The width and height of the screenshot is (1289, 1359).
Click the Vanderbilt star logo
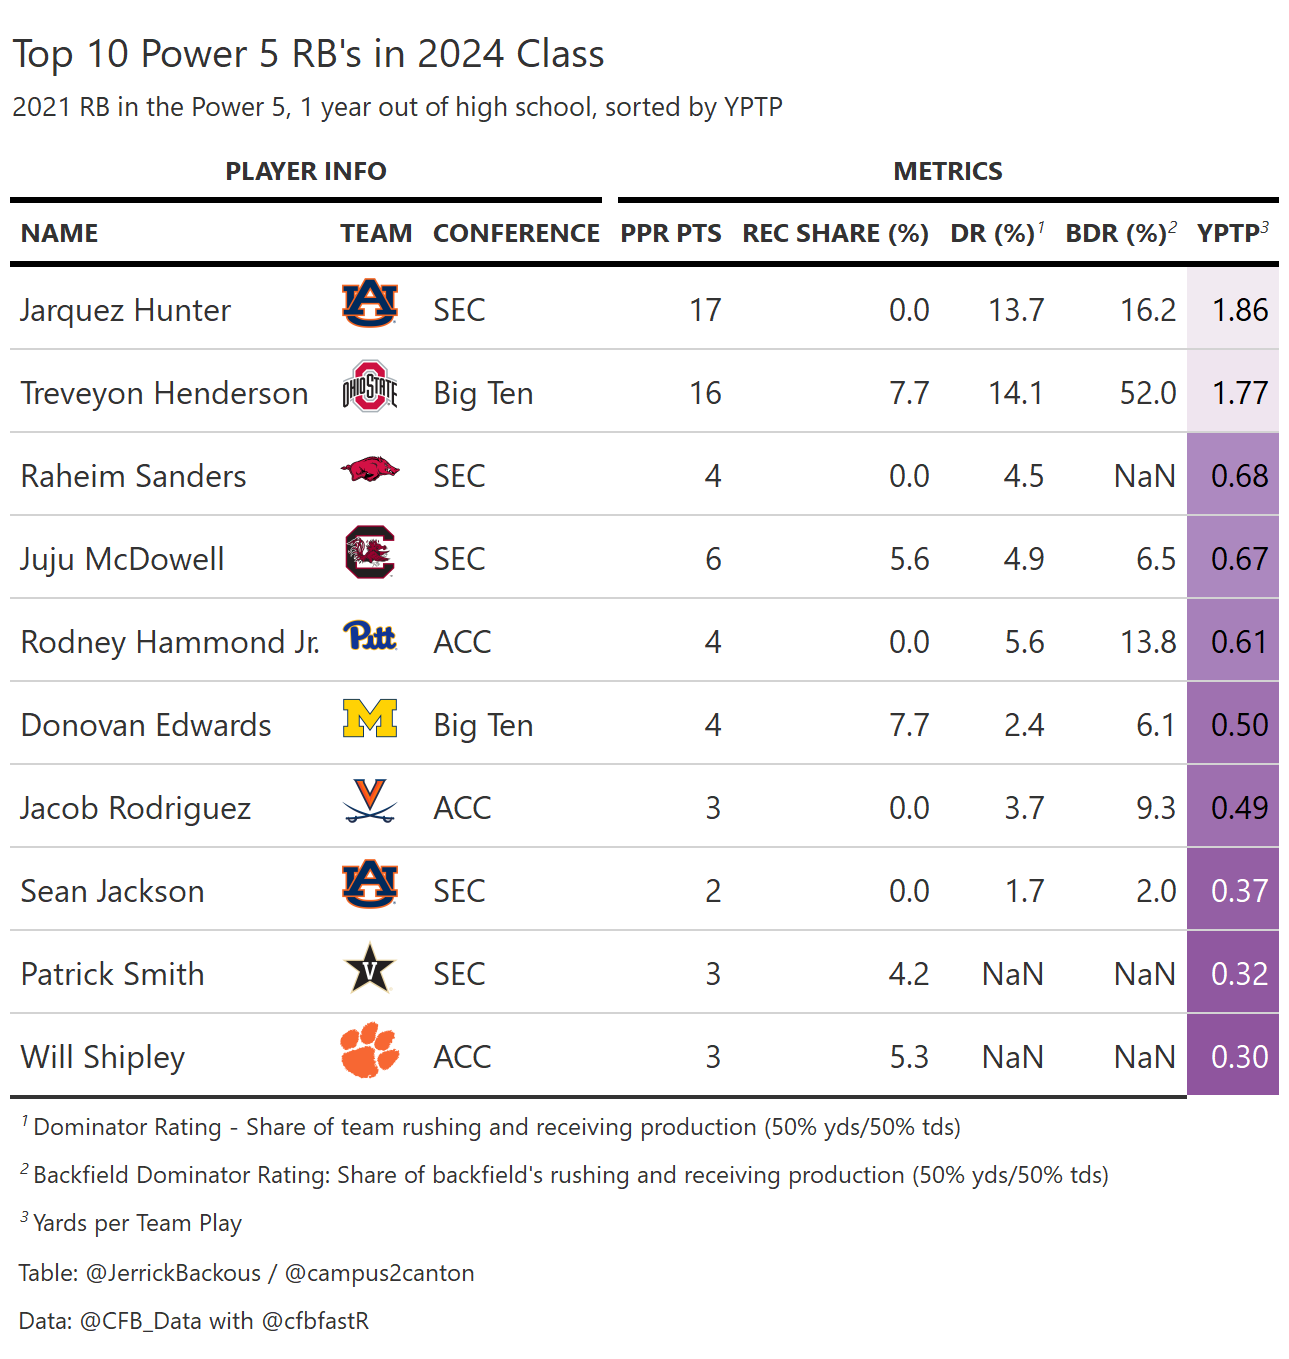point(370,967)
